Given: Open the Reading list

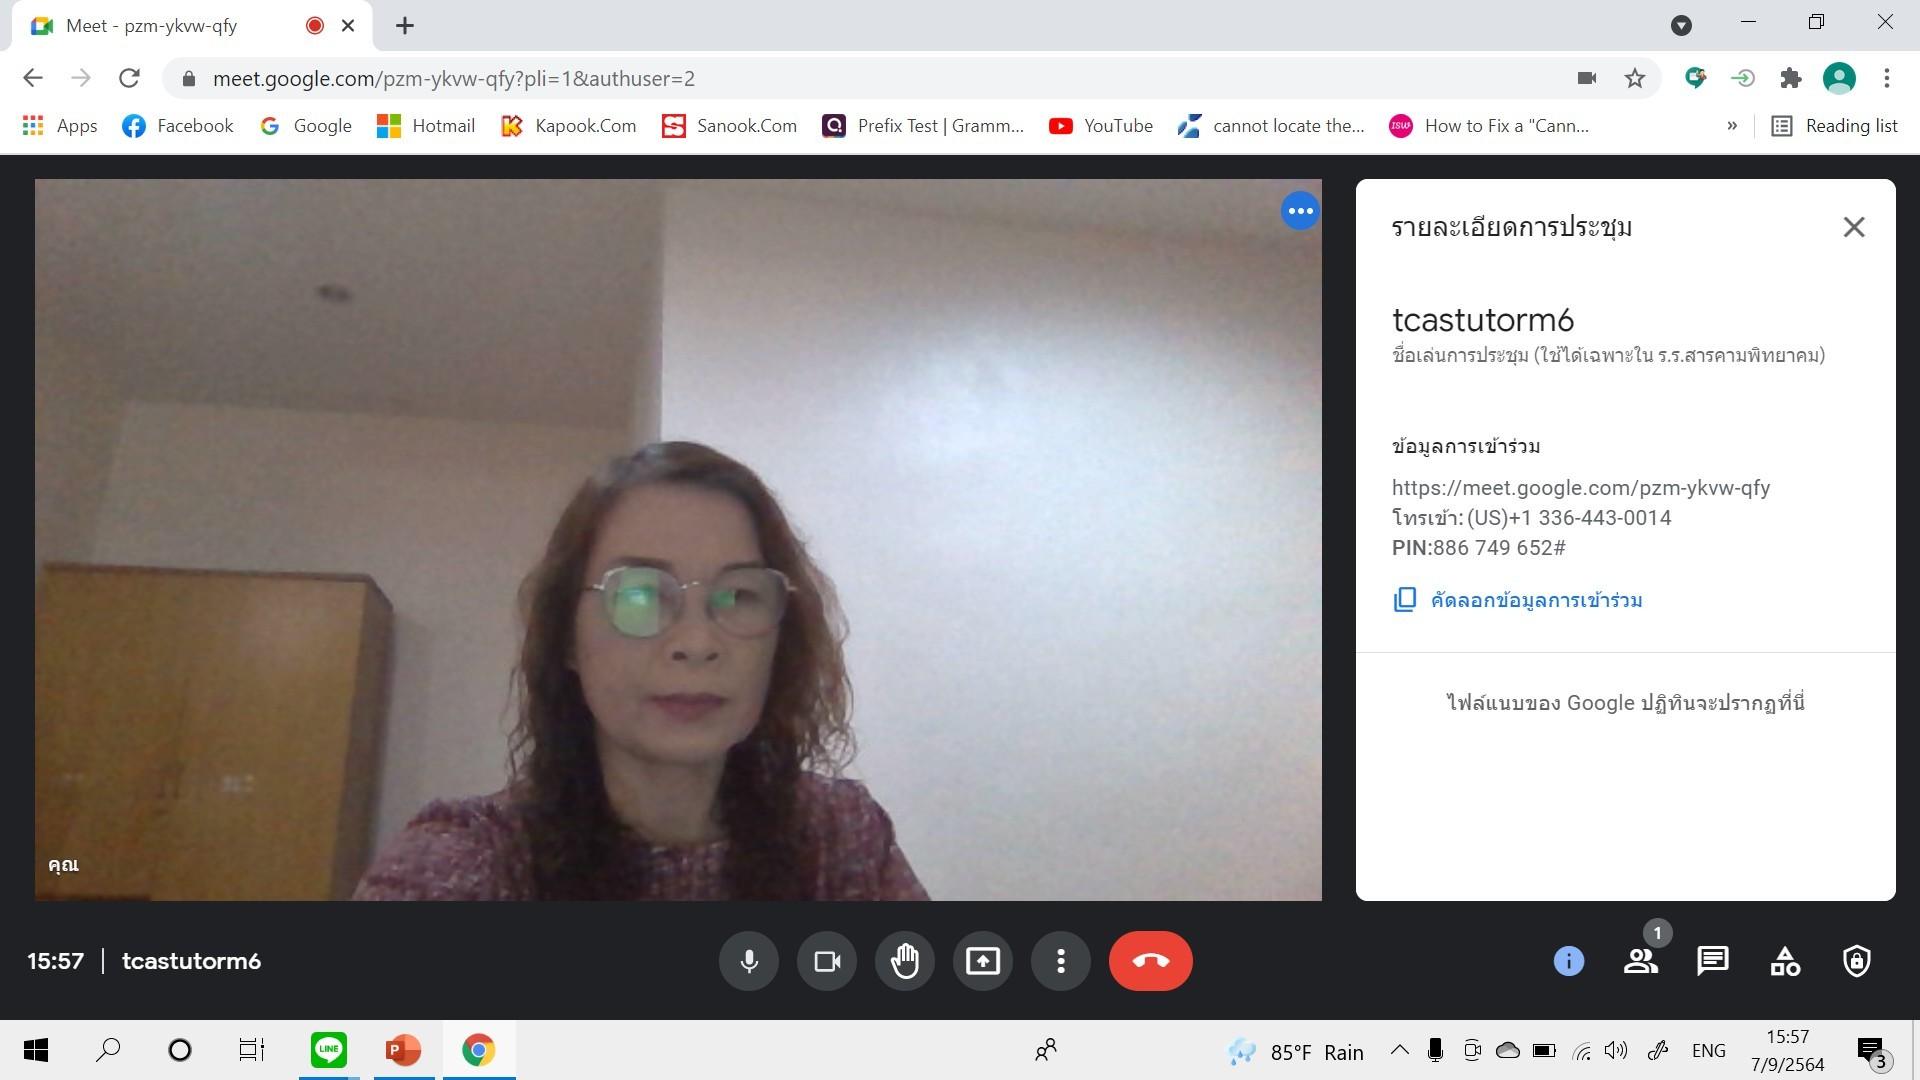Looking at the screenshot, I should (1834, 126).
